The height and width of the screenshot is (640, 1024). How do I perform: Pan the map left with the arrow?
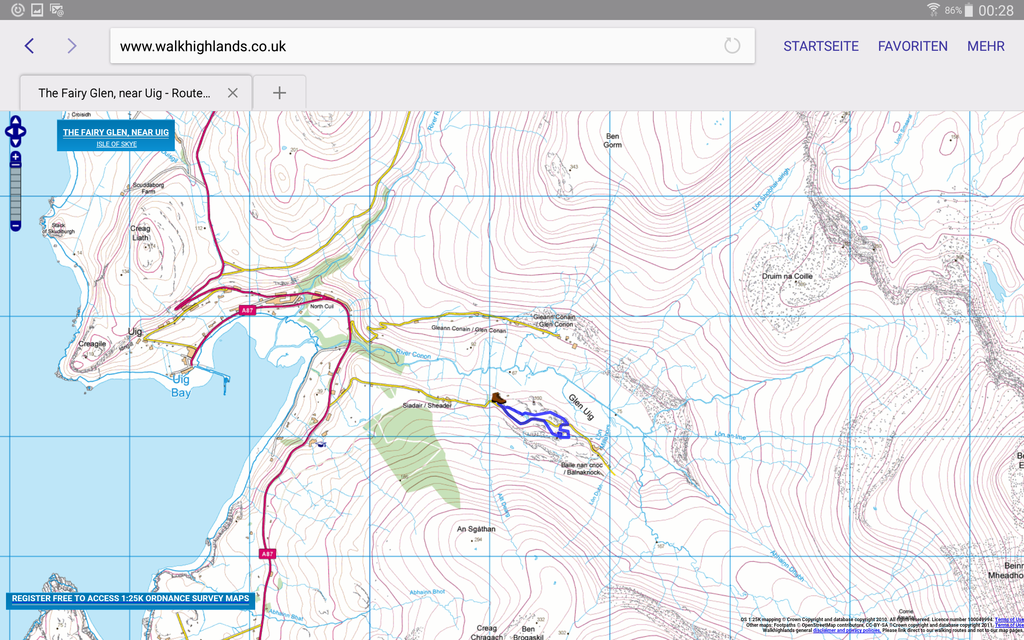pyautogui.click(x=8, y=132)
